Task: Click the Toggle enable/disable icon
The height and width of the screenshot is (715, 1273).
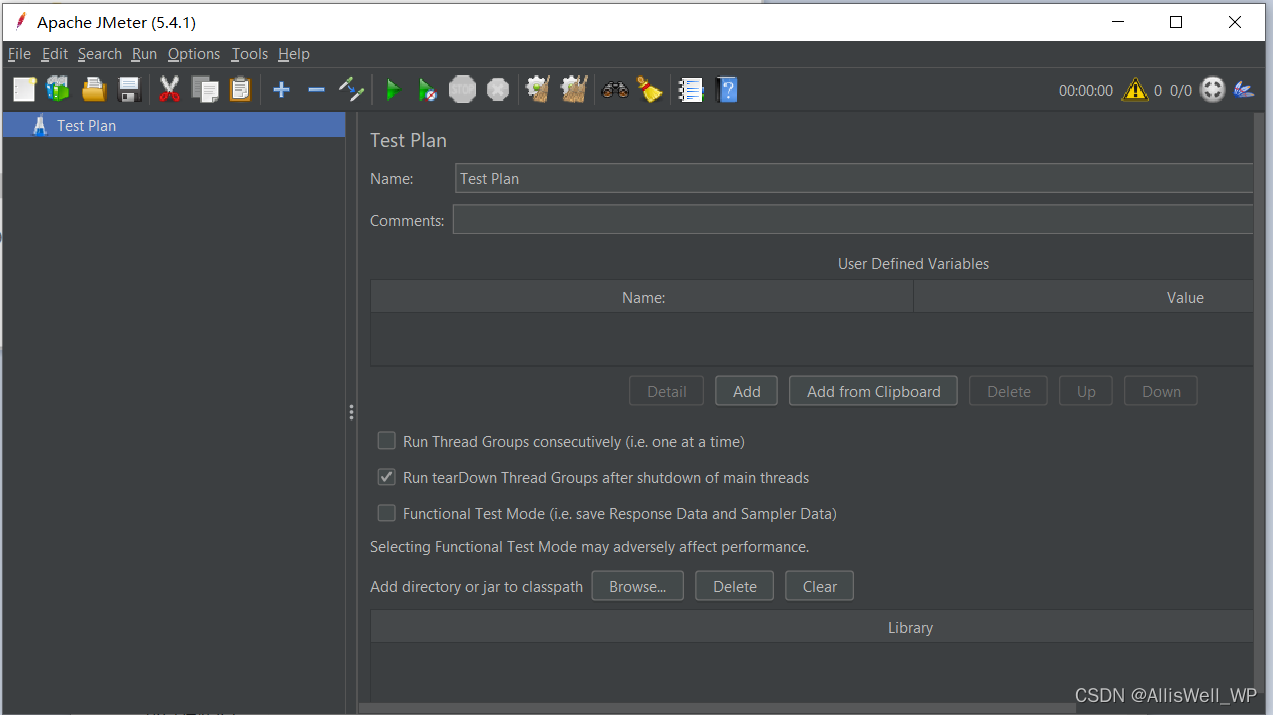Action: click(351, 90)
